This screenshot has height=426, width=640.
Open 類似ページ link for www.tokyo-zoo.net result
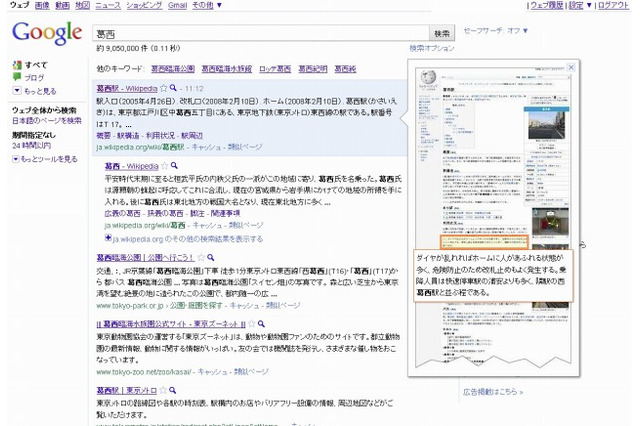pyautogui.click(x=251, y=372)
